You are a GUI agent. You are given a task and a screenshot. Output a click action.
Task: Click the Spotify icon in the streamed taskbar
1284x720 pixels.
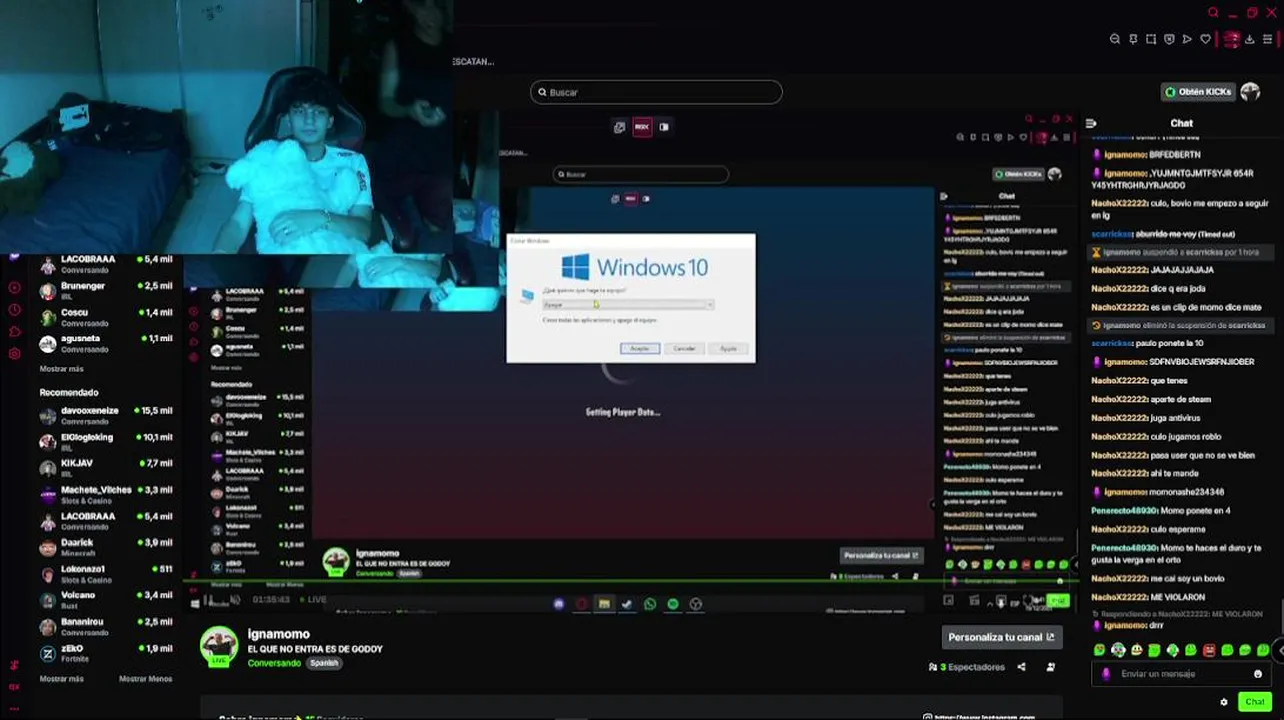[x=673, y=604]
